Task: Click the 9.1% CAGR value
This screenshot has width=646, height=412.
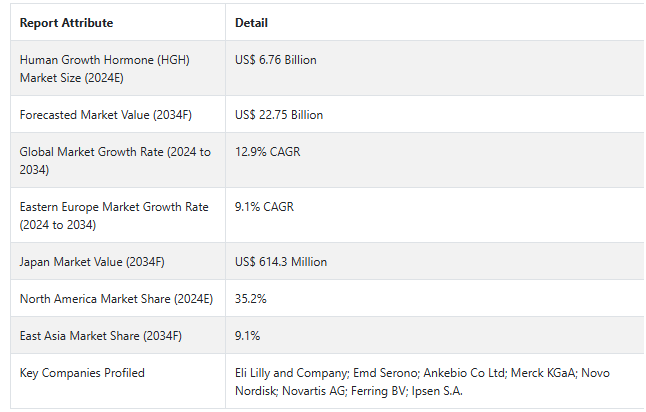Action: [x=264, y=207]
